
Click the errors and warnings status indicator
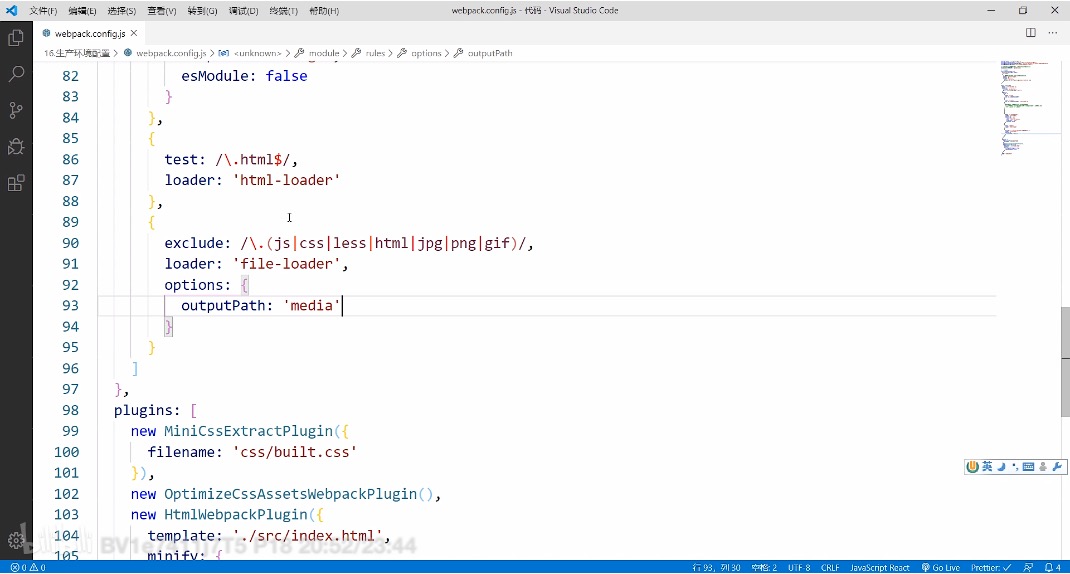[x=28, y=568]
